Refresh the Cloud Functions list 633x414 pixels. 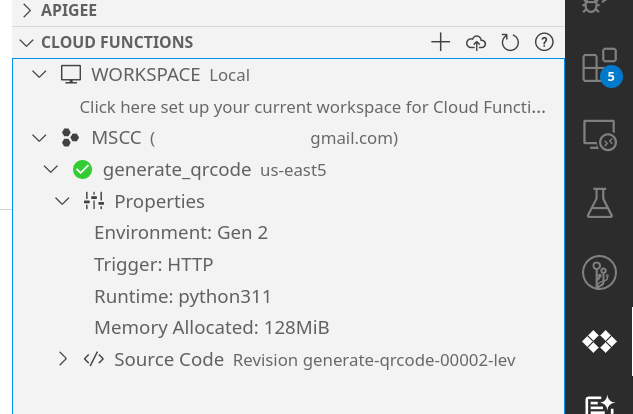click(x=510, y=42)
